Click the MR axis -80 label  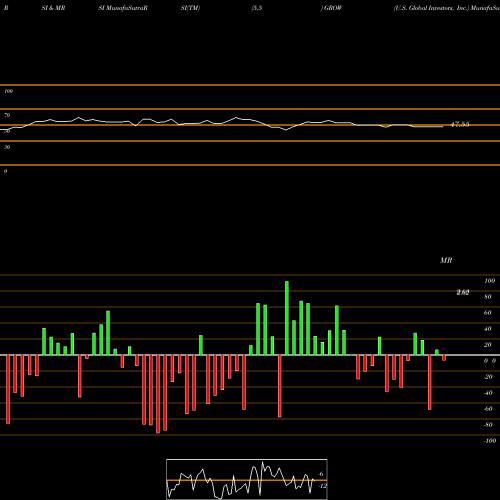point(488,425)
